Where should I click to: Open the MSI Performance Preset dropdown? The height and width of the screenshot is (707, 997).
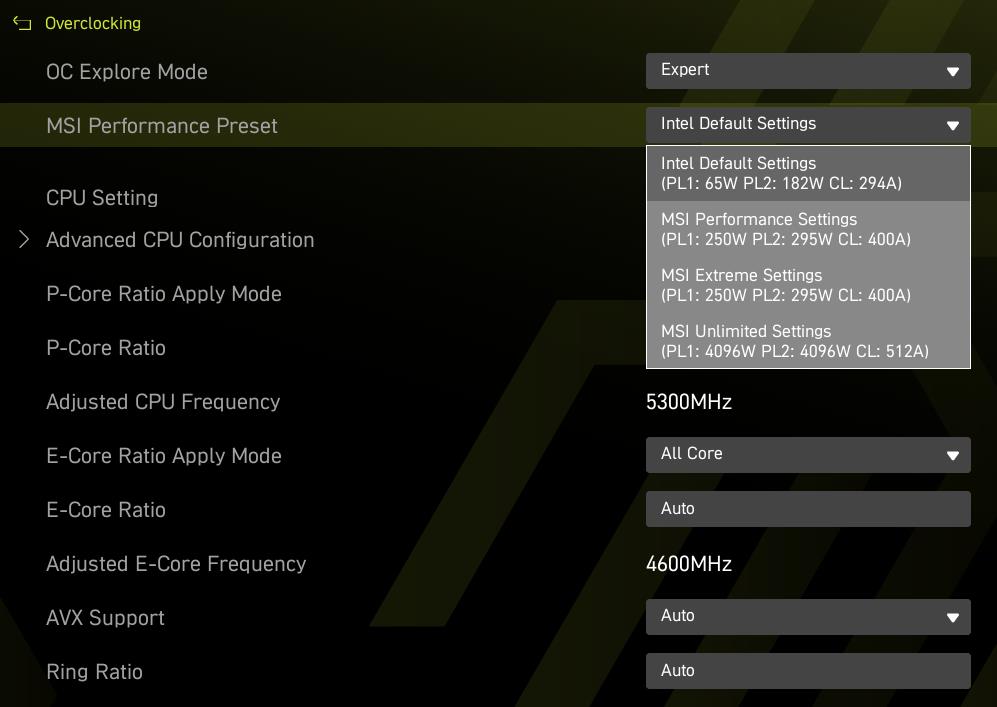coord(808,125)
